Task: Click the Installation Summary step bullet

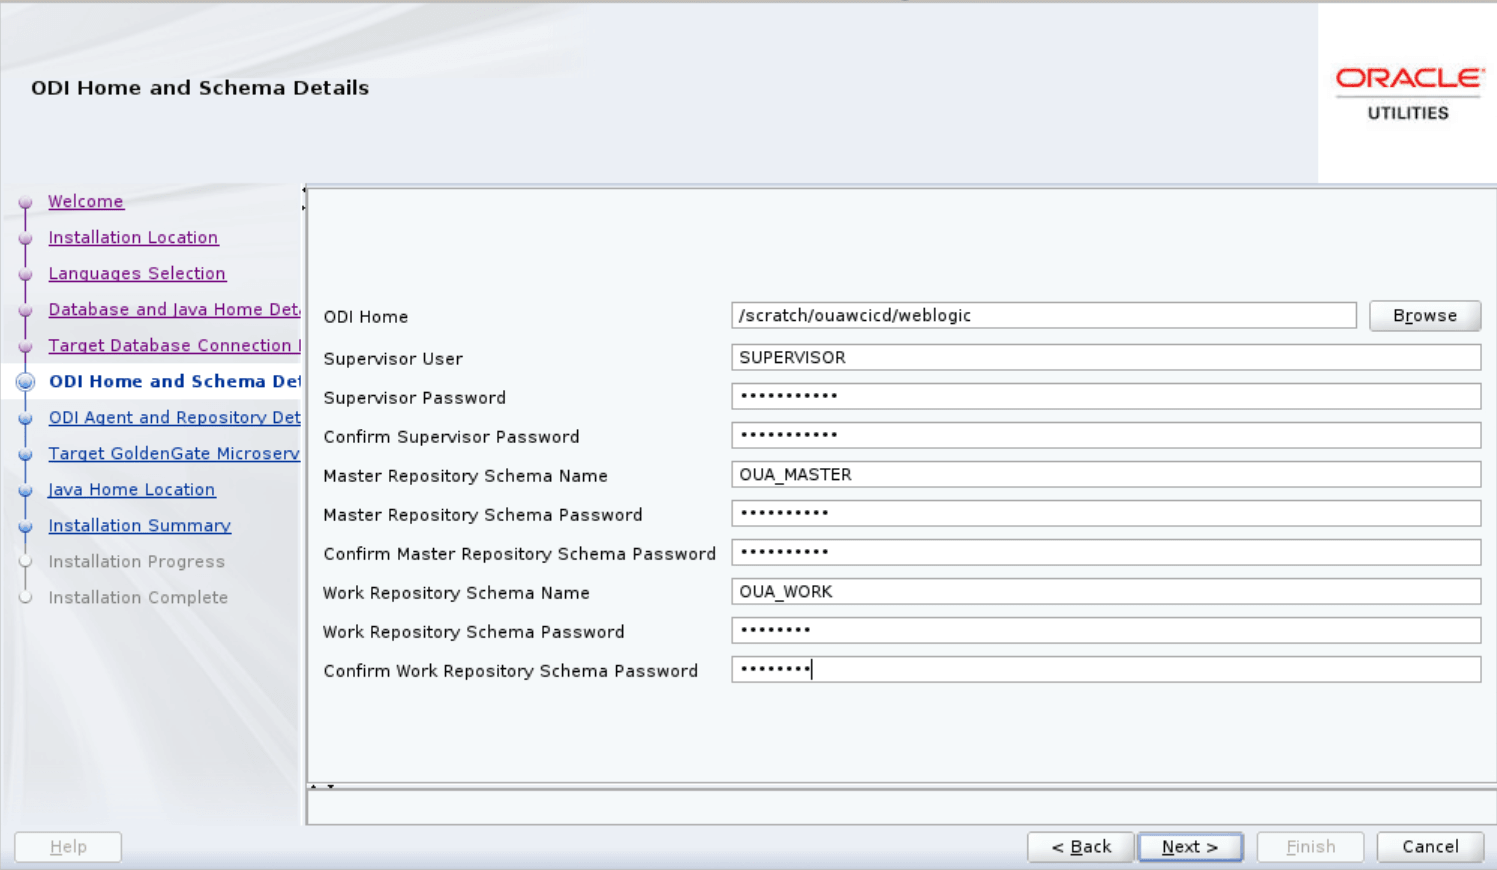Action: pyautogui.click(x=26, y=526)
